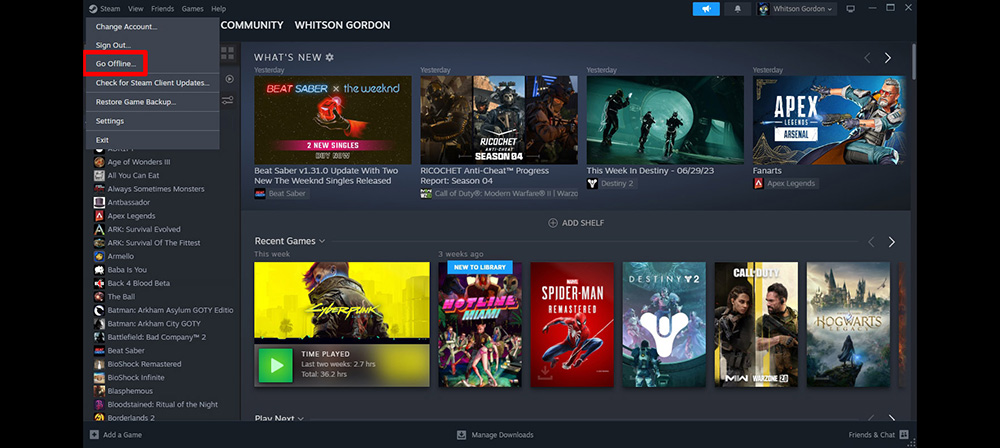Click the Manage Downloads label
The height and width of the screenshot is (448, 1000).
503,435
